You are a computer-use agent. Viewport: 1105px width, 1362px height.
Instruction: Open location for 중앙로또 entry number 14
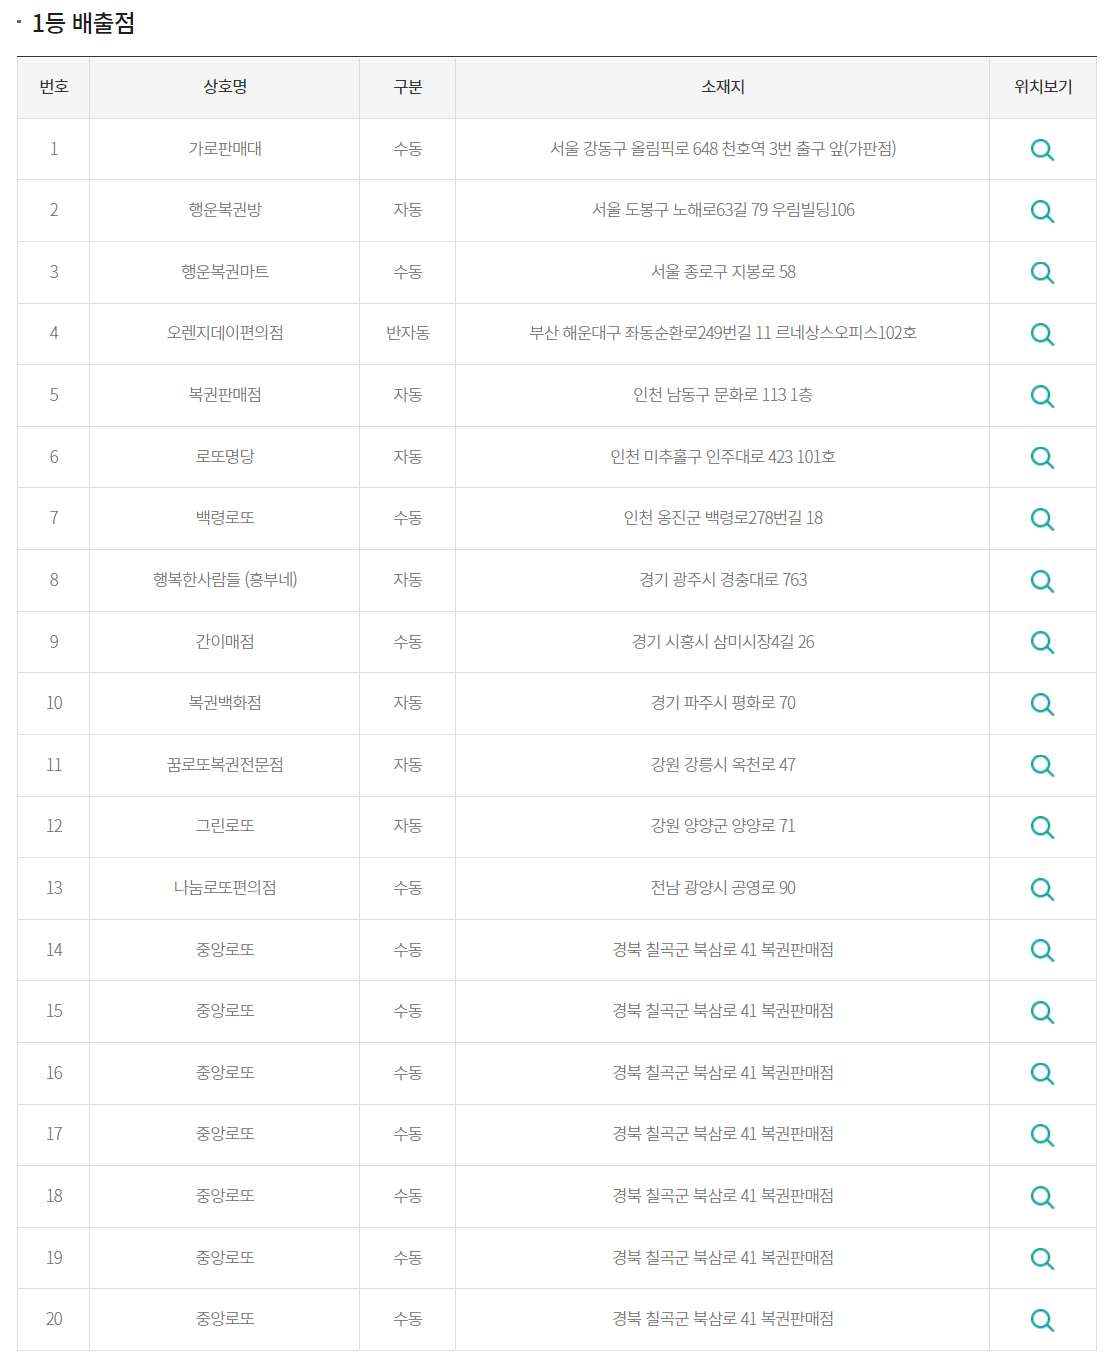1043,950
